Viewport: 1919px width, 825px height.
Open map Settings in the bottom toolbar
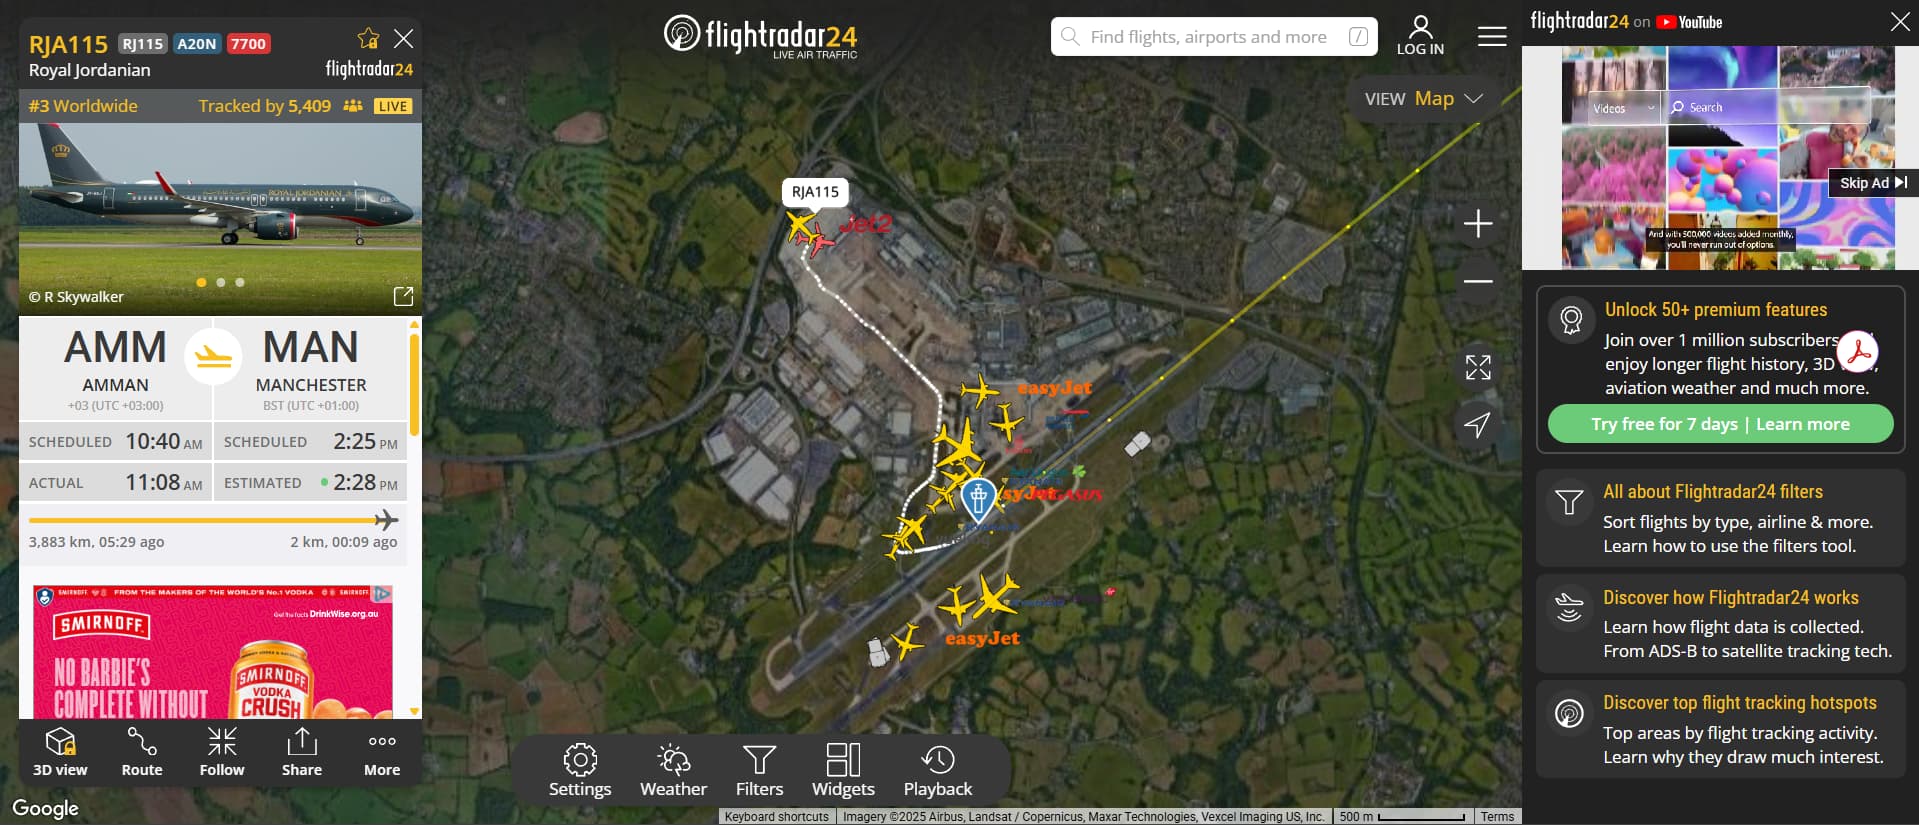click(x=580, y=770)
